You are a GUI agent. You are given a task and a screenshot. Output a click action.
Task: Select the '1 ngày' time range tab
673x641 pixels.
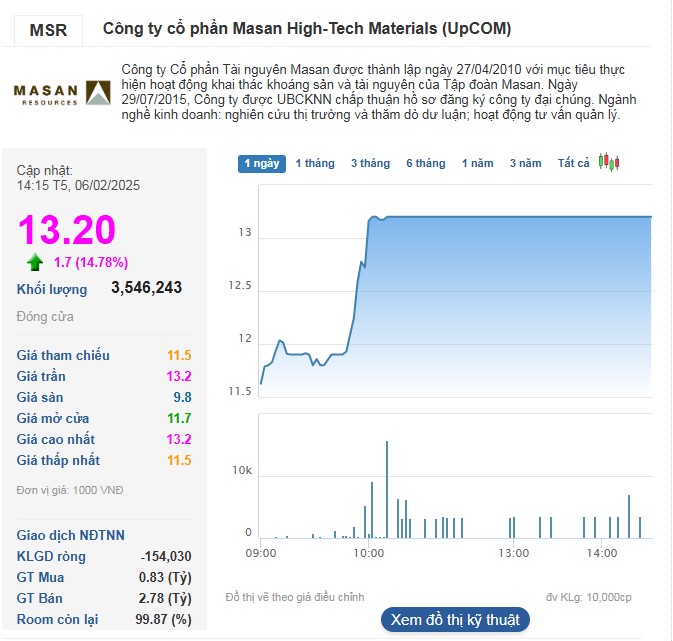[261, 163]
